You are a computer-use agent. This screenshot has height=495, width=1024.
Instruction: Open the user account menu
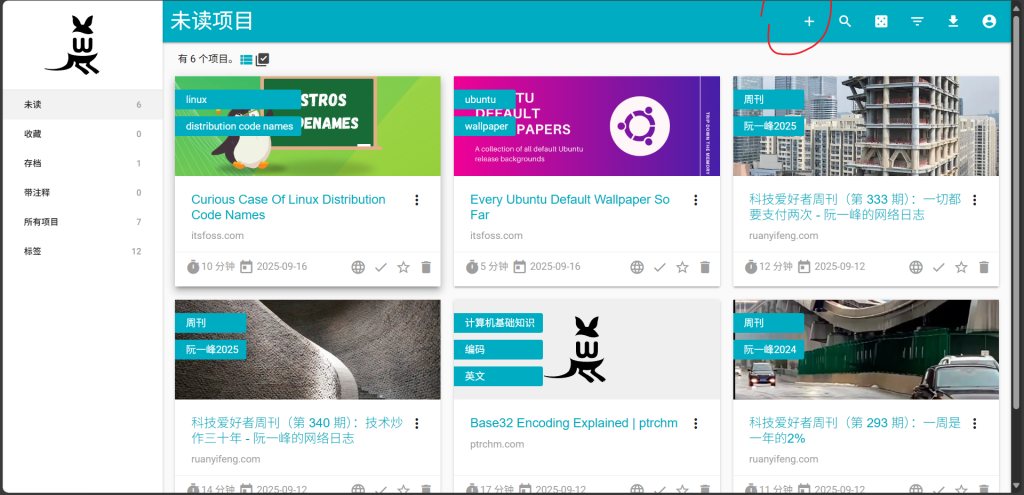pos(989,21)
